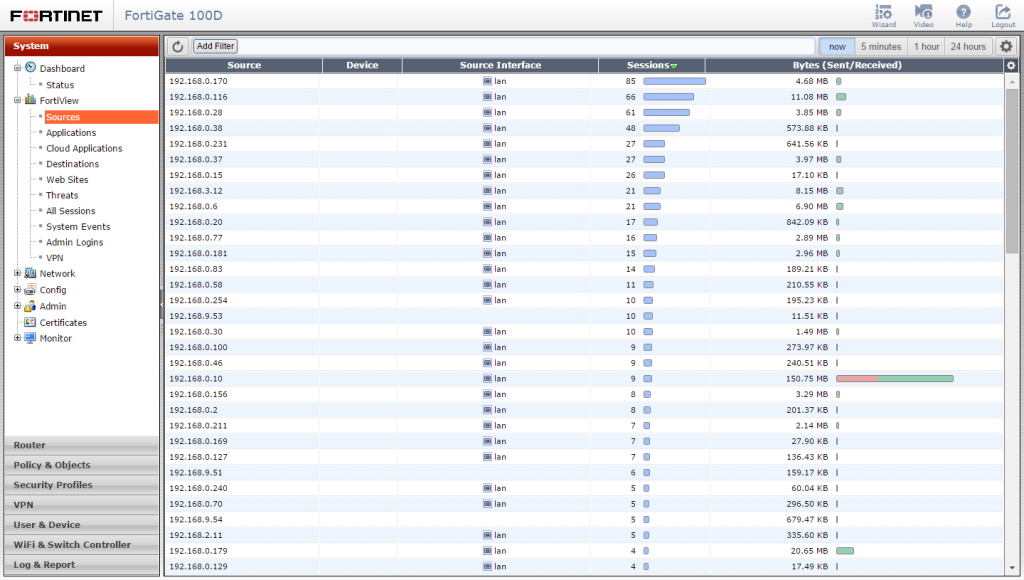Expand the Network tree node

pyautogui.click(x=17, y=273)
